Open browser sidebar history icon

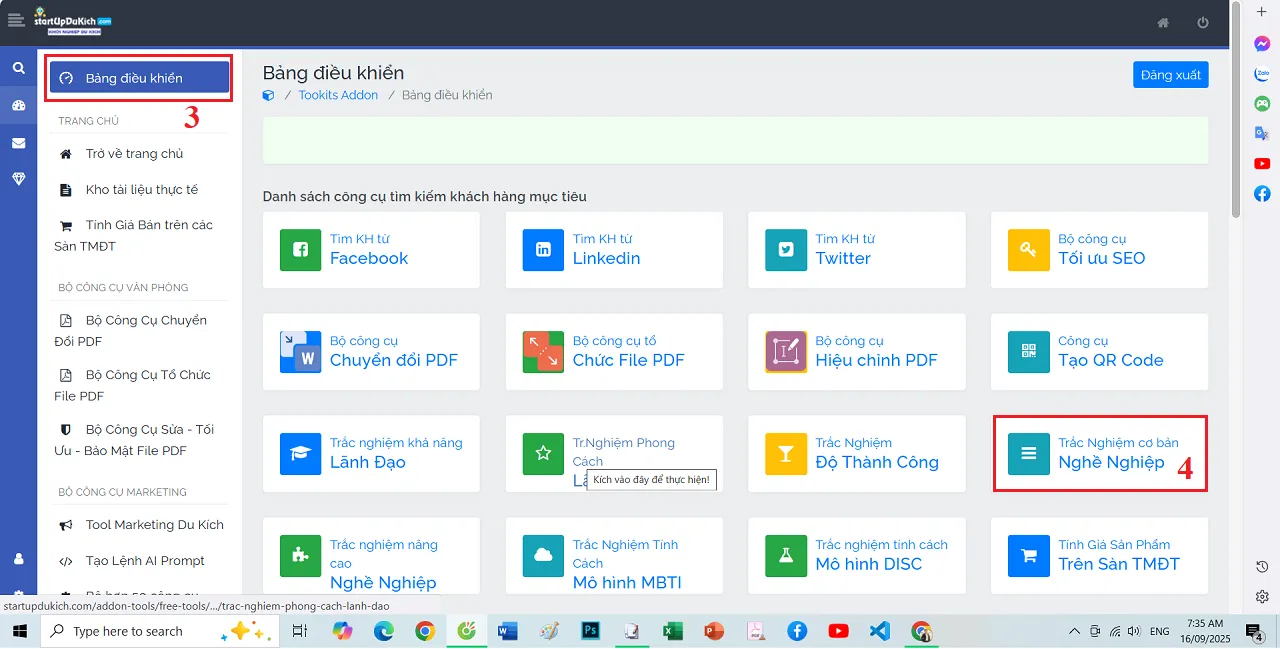1262,567
